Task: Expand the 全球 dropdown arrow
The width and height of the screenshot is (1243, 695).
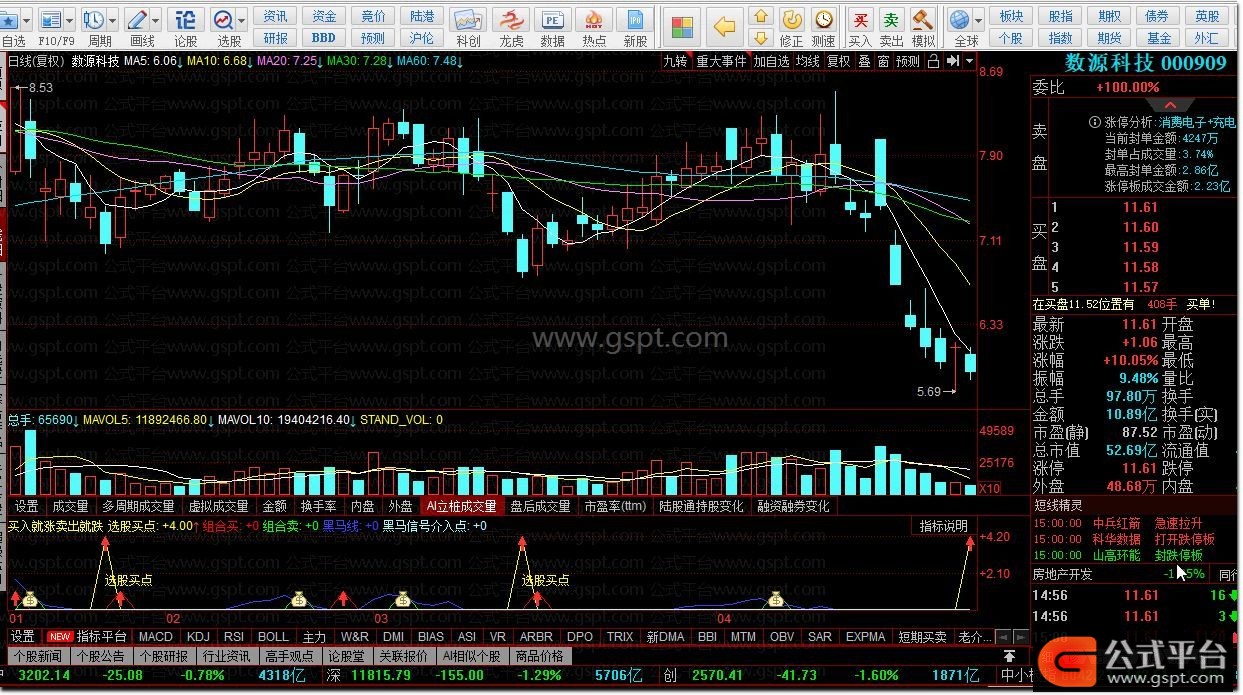Action: (x=978, y=20)
